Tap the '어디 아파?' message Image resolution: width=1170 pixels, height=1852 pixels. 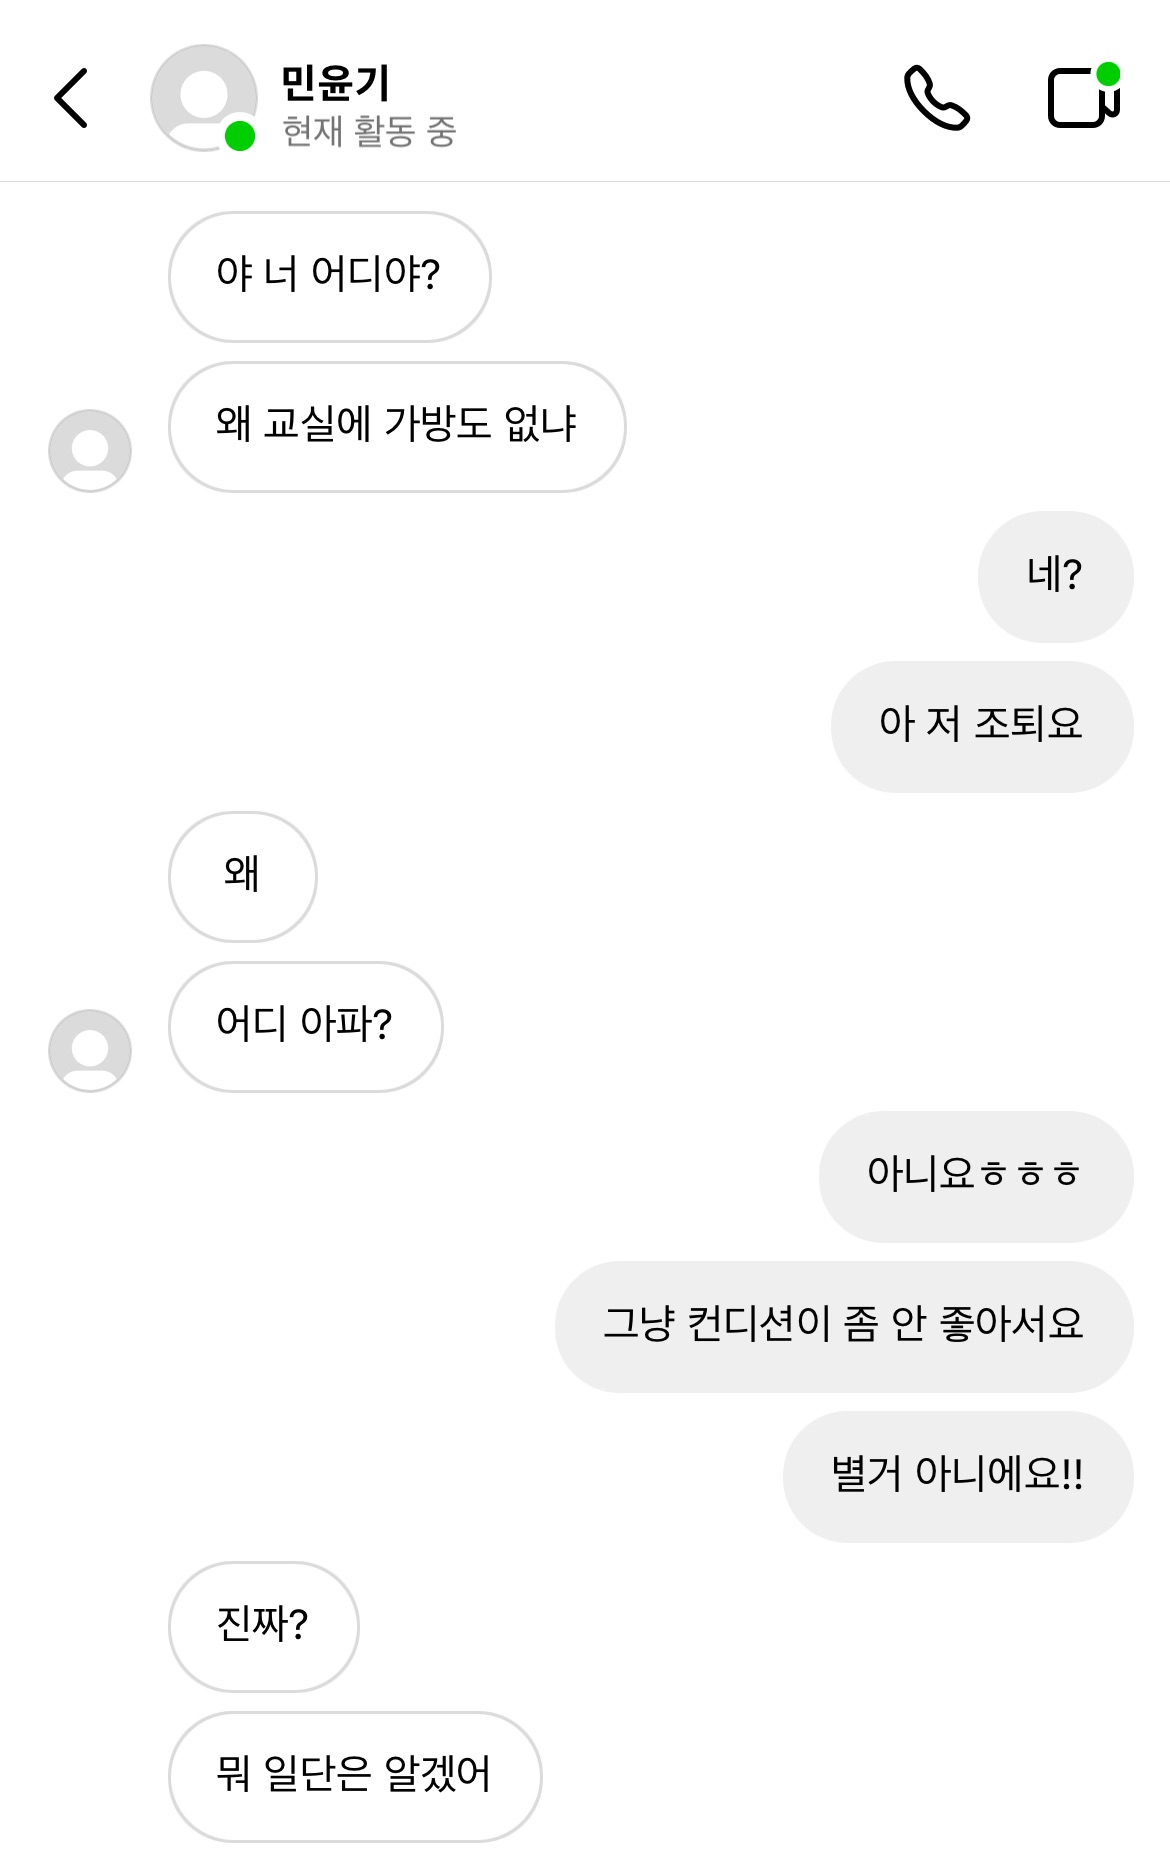click(x=305, y=1026)
